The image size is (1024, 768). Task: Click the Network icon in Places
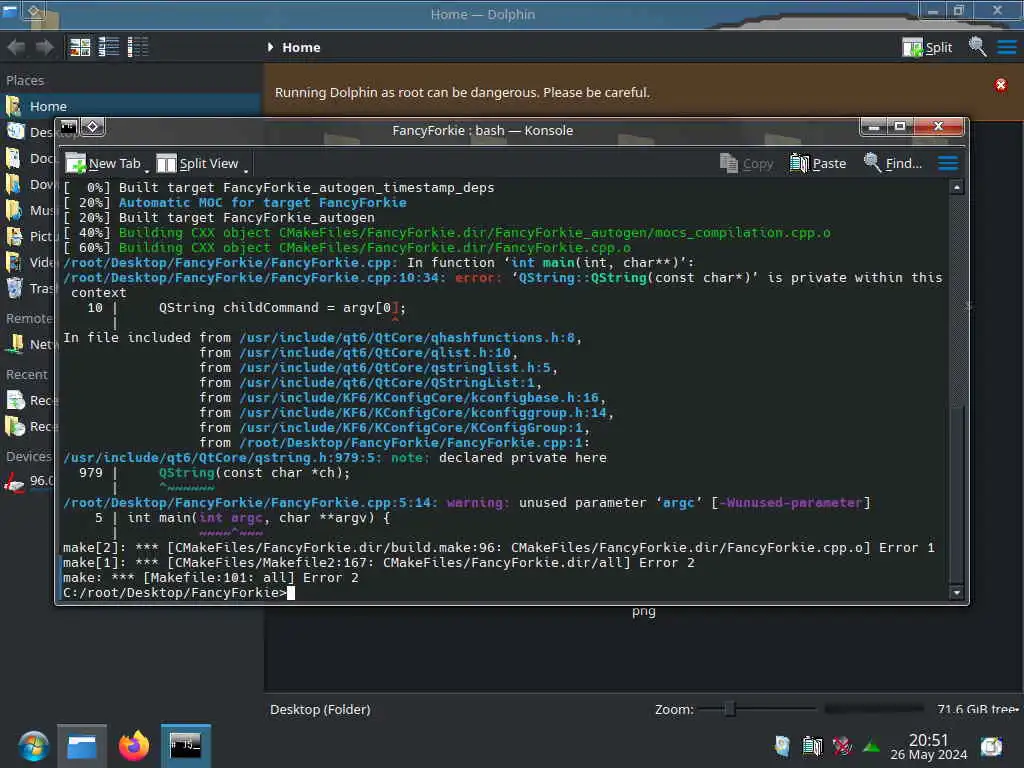[x=14, y=344]
